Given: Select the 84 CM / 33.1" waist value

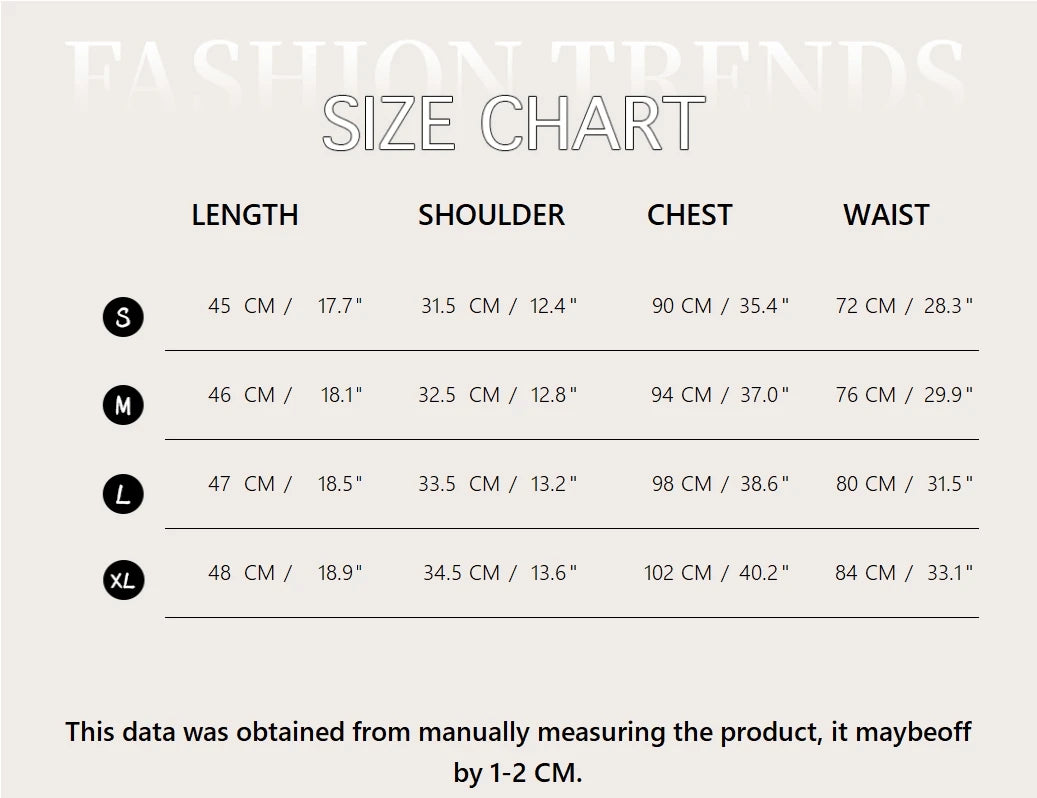Looking at the screenshot, I should point(904,573).
